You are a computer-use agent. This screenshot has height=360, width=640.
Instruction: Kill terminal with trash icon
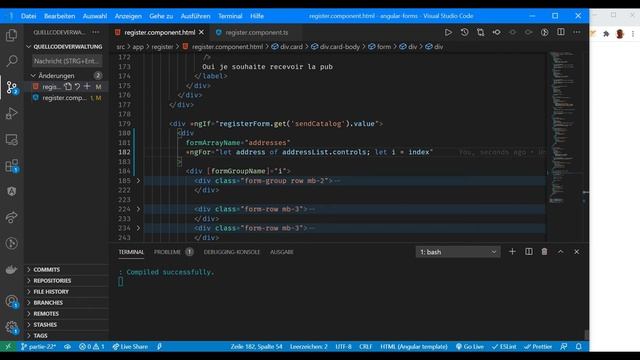[544, 252]
